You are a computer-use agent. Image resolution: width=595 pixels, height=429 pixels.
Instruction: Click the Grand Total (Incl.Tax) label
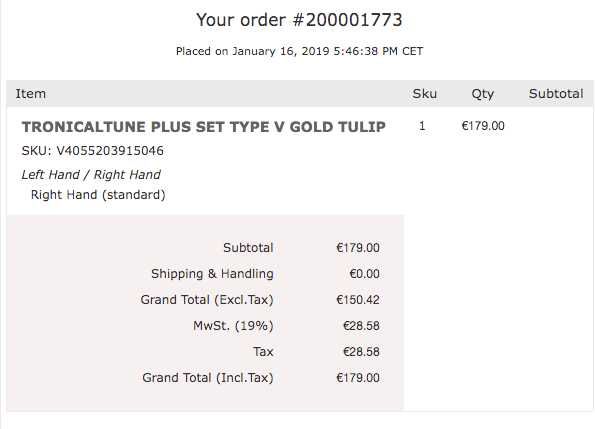point(208,378)
